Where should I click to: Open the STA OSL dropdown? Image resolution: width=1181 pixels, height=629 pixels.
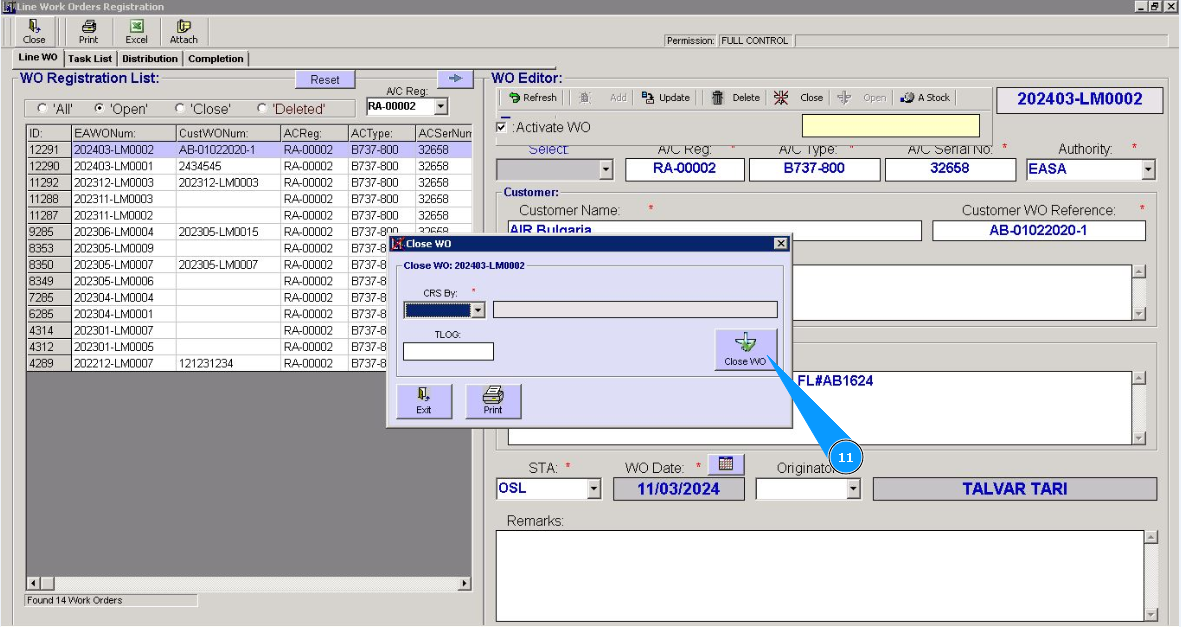(594, 490)
